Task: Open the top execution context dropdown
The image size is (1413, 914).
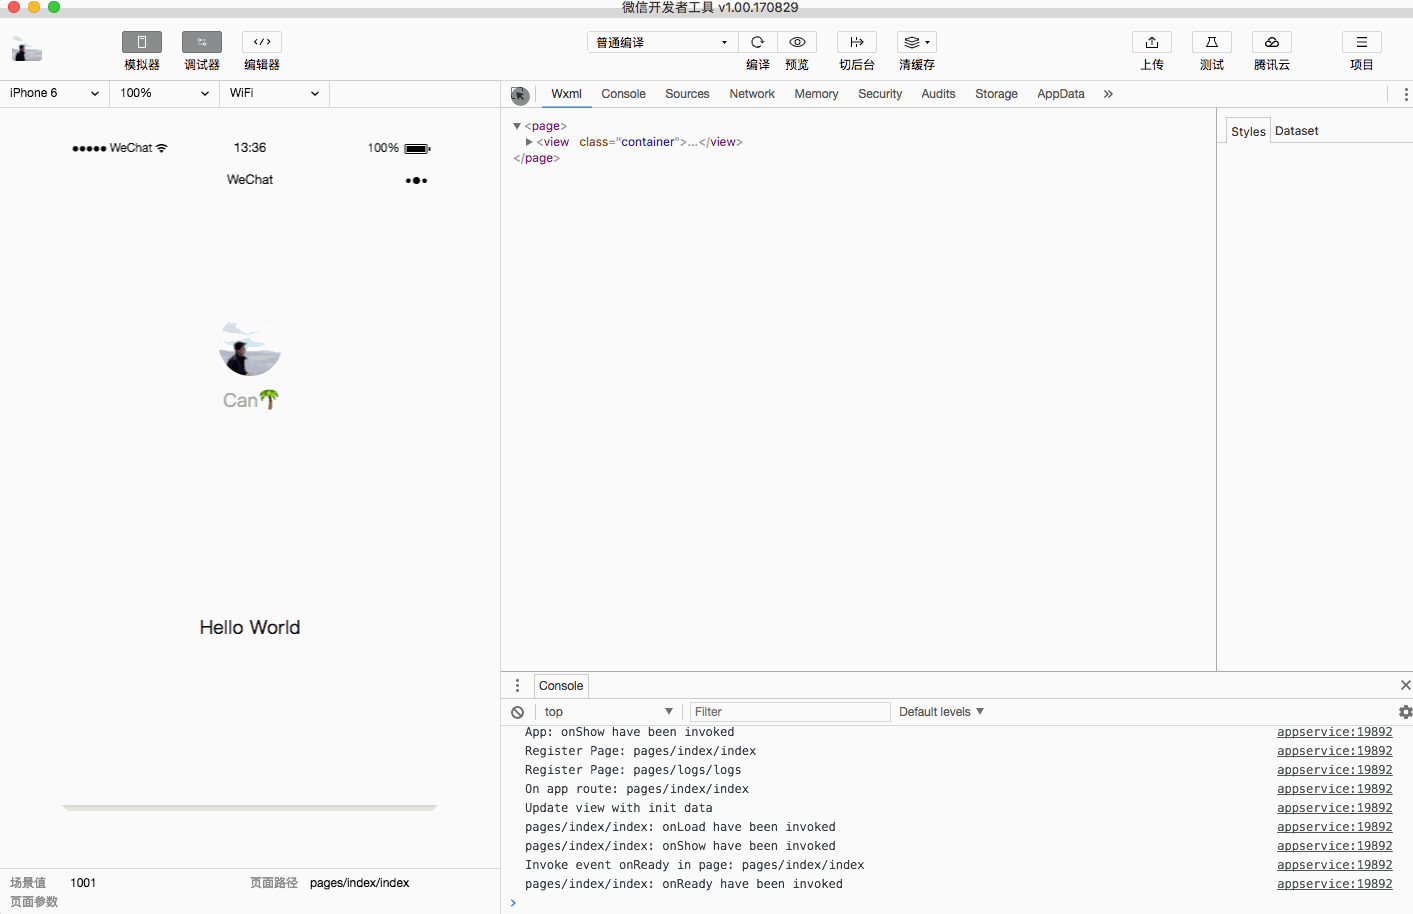Action: click(x=608, y=712)
